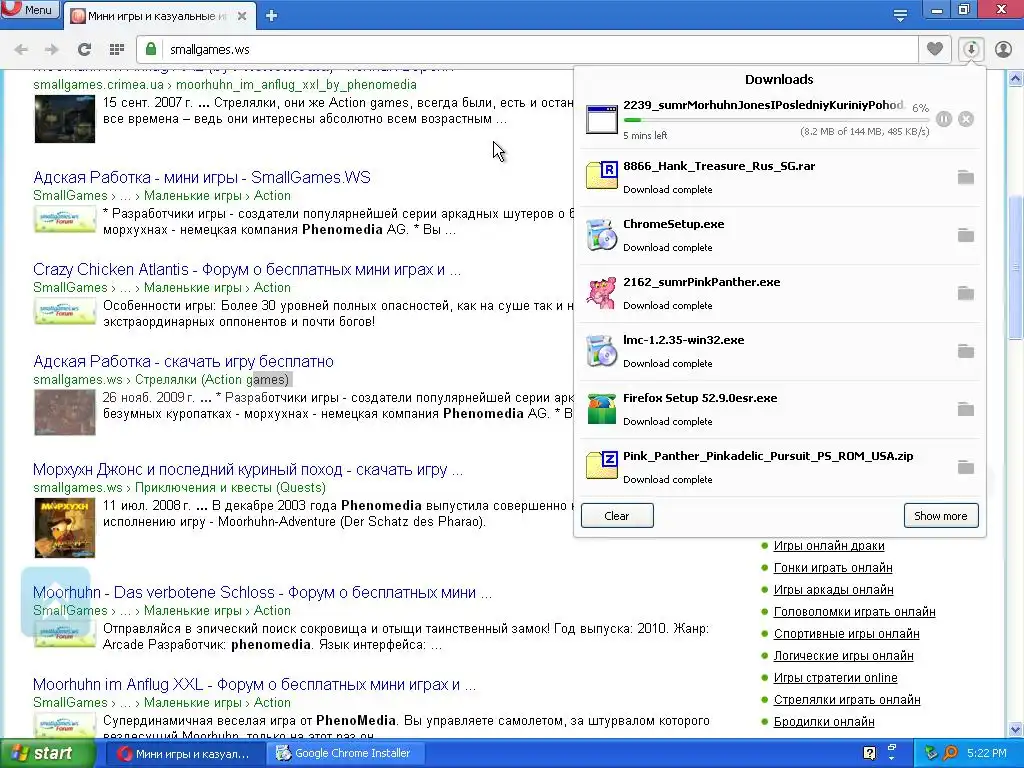The width and height of the screenshot is (1024, 768).
Task: Open folder for lmc-1.2.35-win32.exe
Action: [966, 351]
